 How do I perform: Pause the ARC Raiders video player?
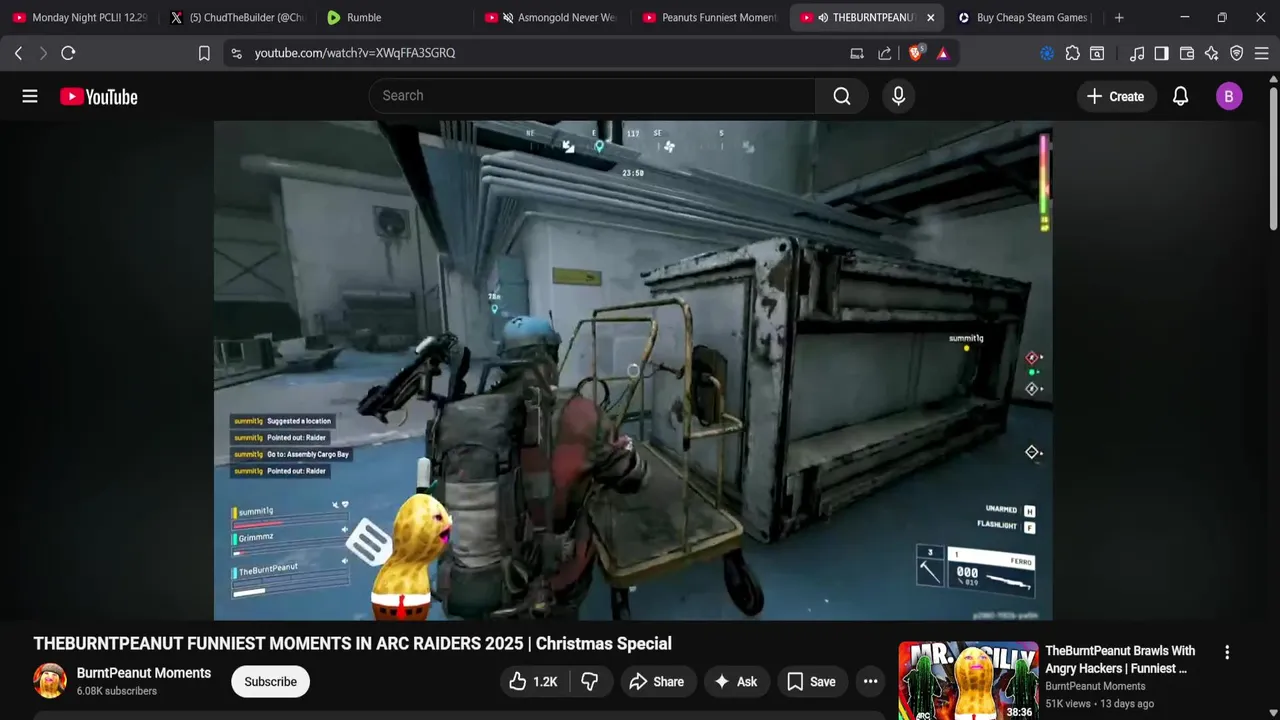tap(632, 370)
